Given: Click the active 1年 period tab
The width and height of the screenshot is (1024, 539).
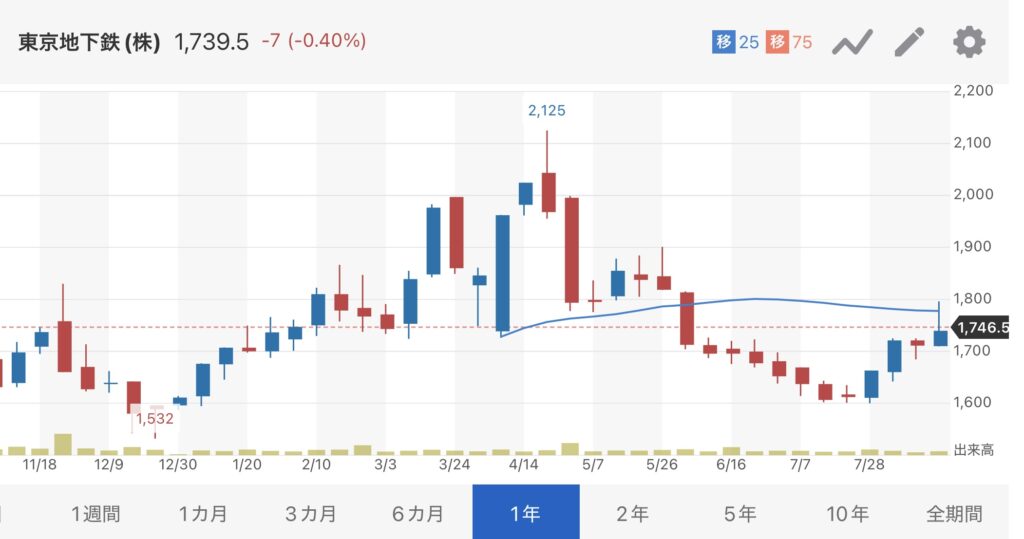Looking at the screenshot, I should [526, 514].
